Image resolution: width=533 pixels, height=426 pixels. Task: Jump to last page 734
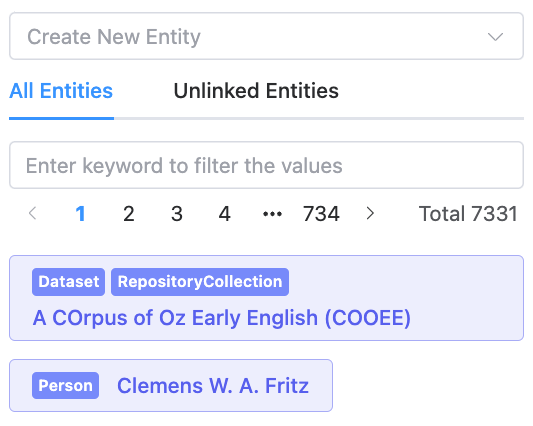click(x=321, y=214)
